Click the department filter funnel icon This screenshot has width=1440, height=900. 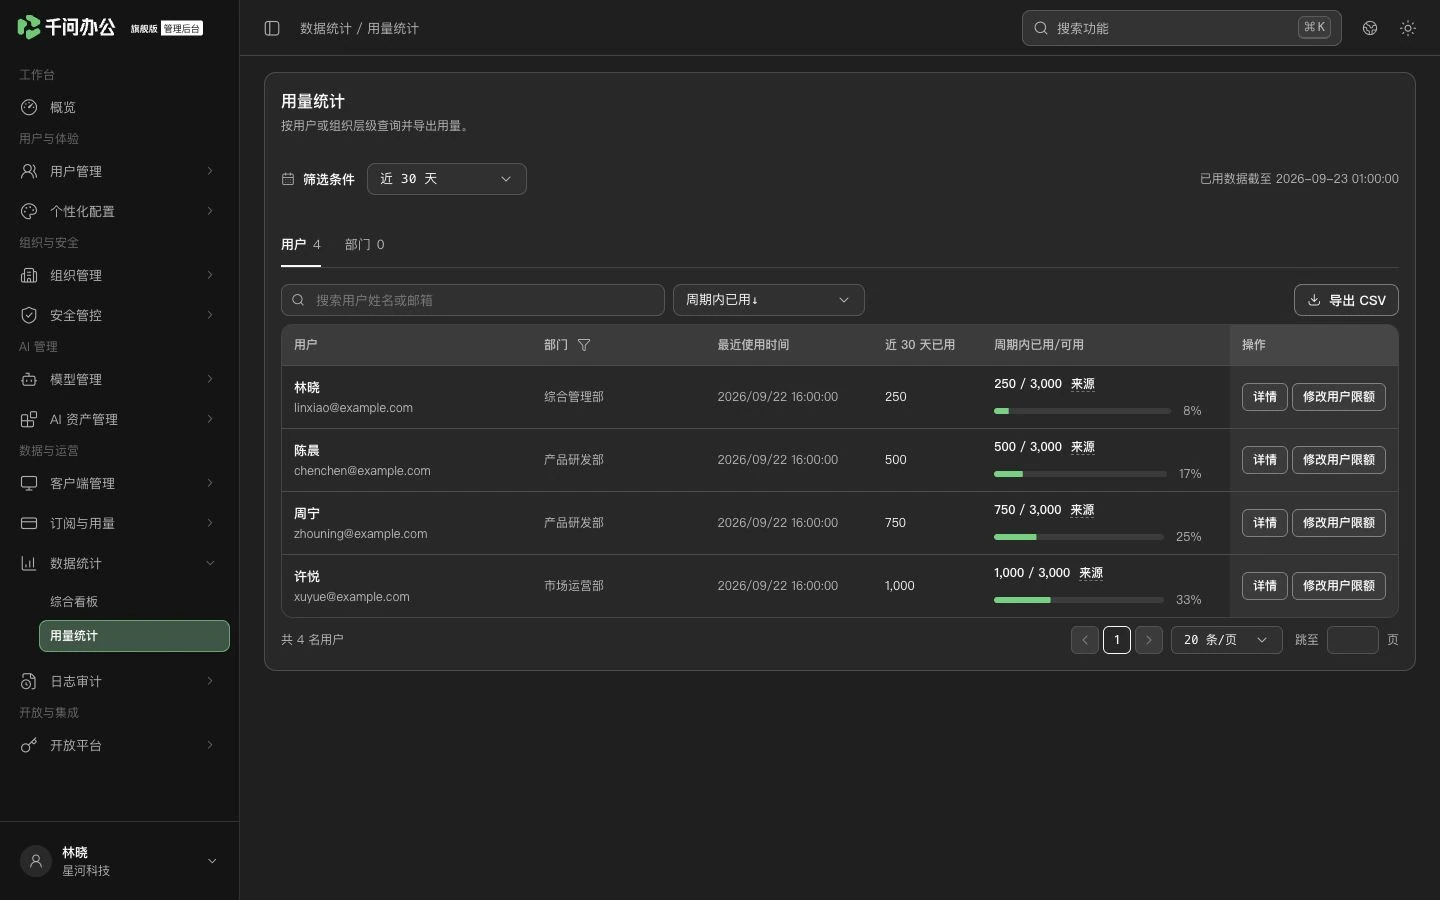(584, 345)
